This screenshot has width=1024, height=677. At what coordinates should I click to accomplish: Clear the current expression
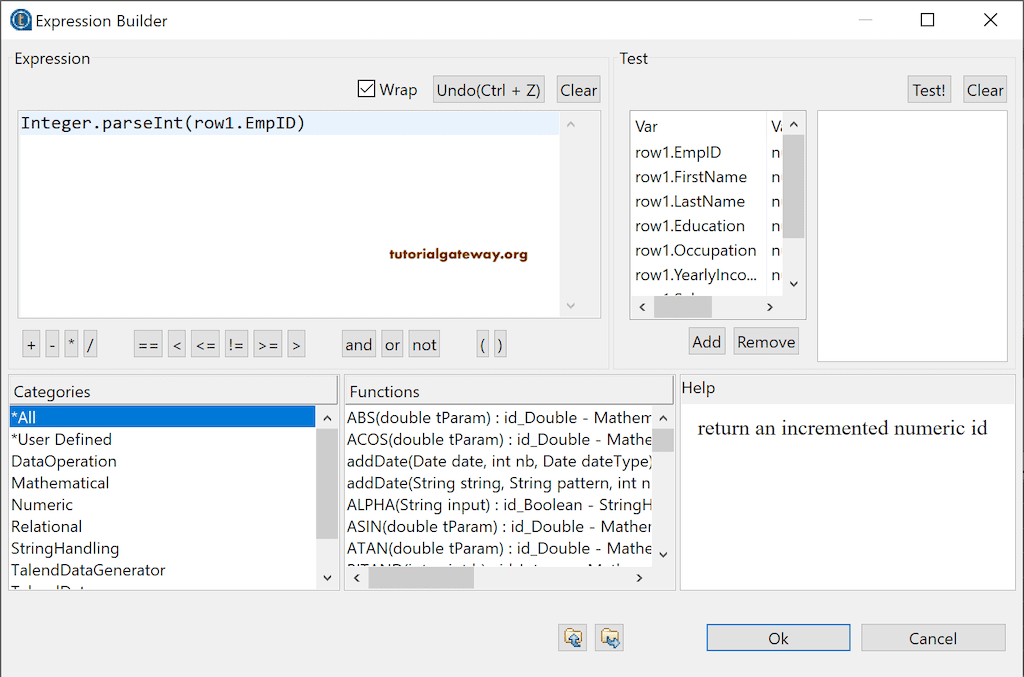coord(578,88)
